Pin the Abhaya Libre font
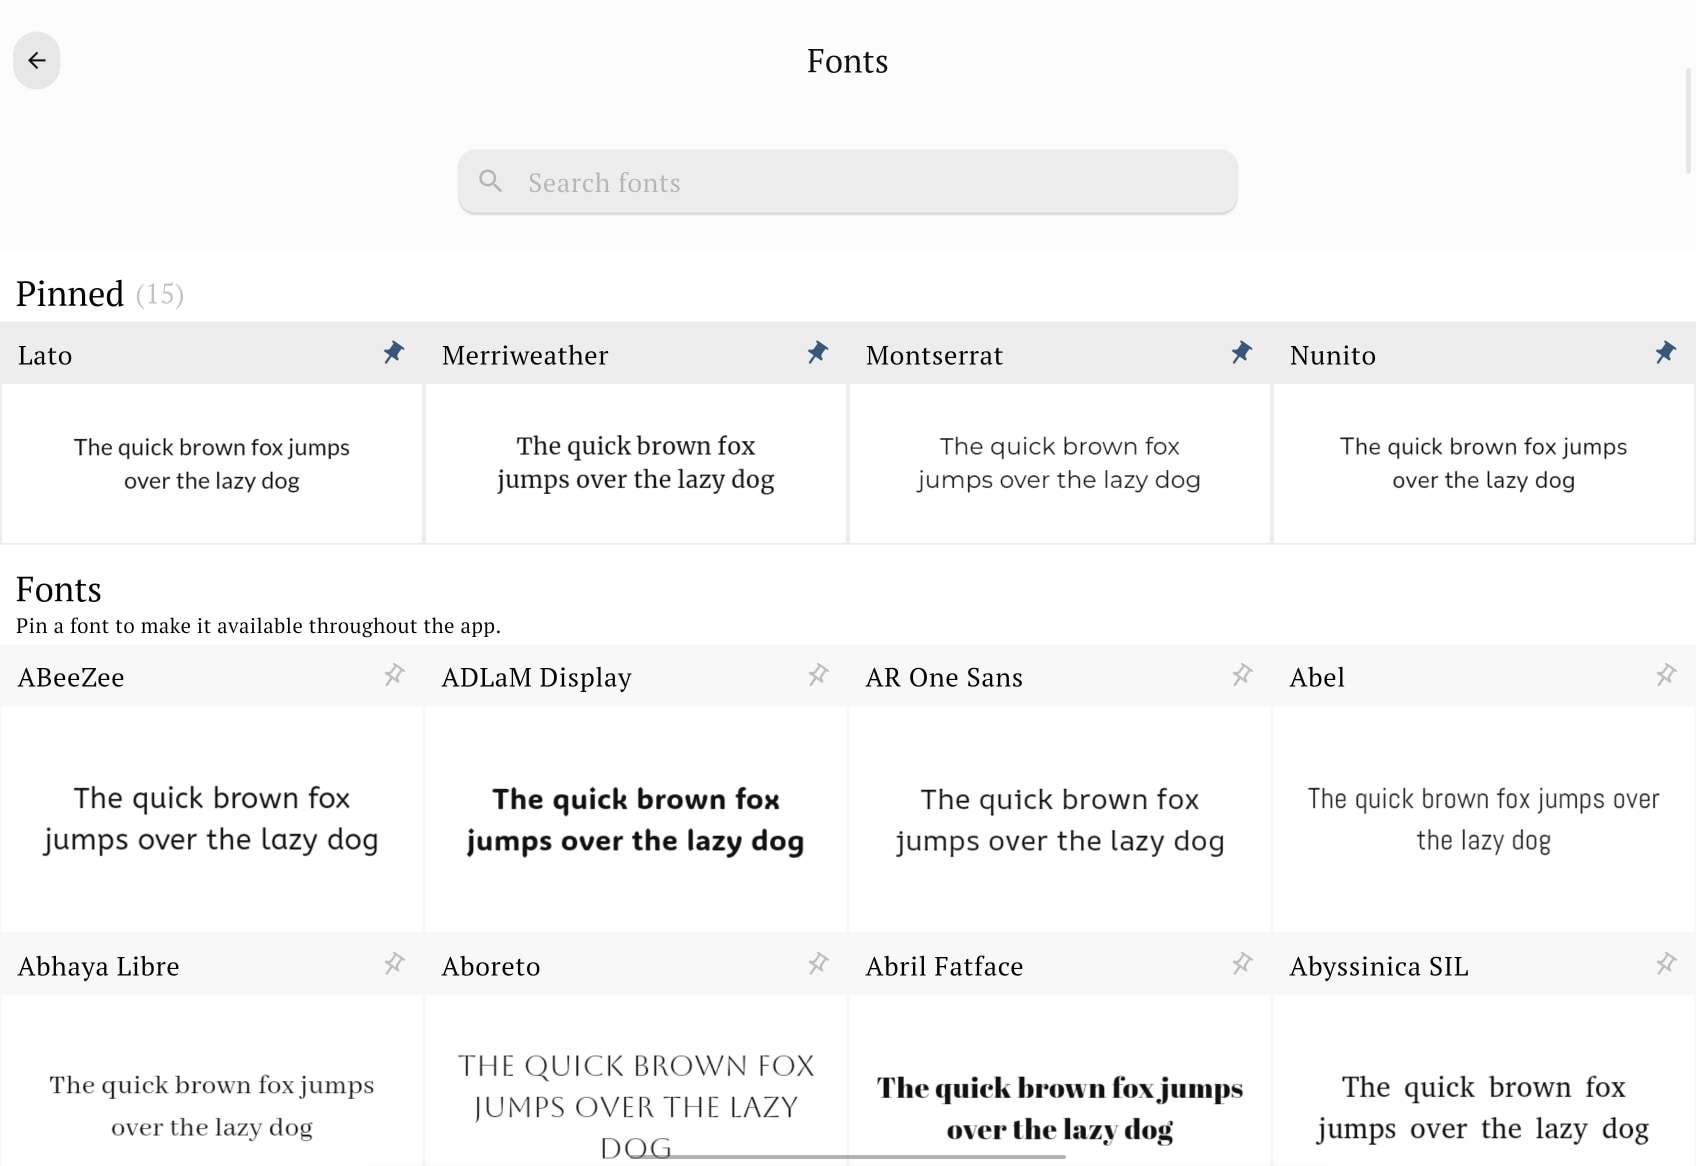The image size is (1696, 1166). [394, 964]
